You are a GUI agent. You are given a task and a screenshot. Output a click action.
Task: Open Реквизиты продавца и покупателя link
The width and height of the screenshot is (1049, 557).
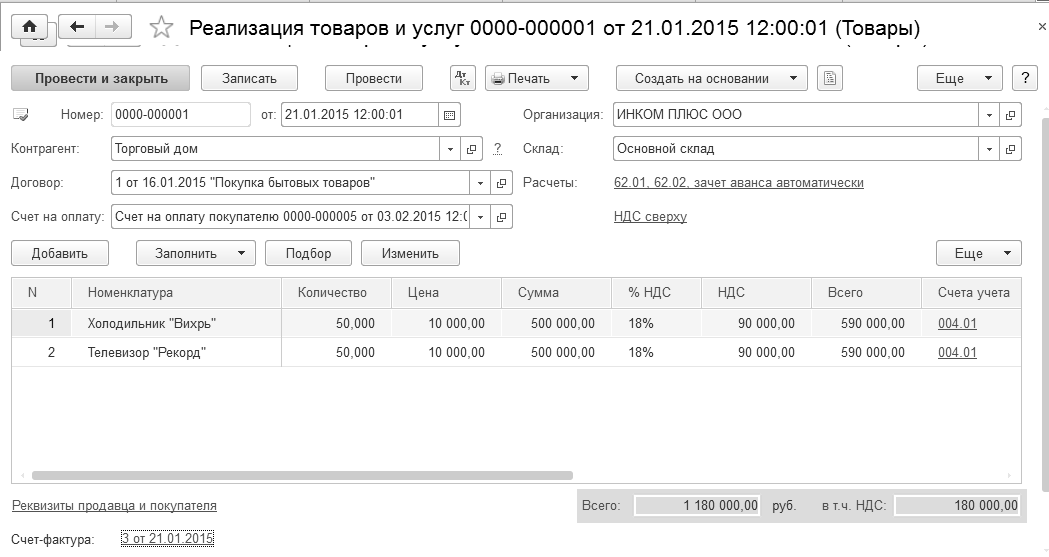[x=114, y=506]
